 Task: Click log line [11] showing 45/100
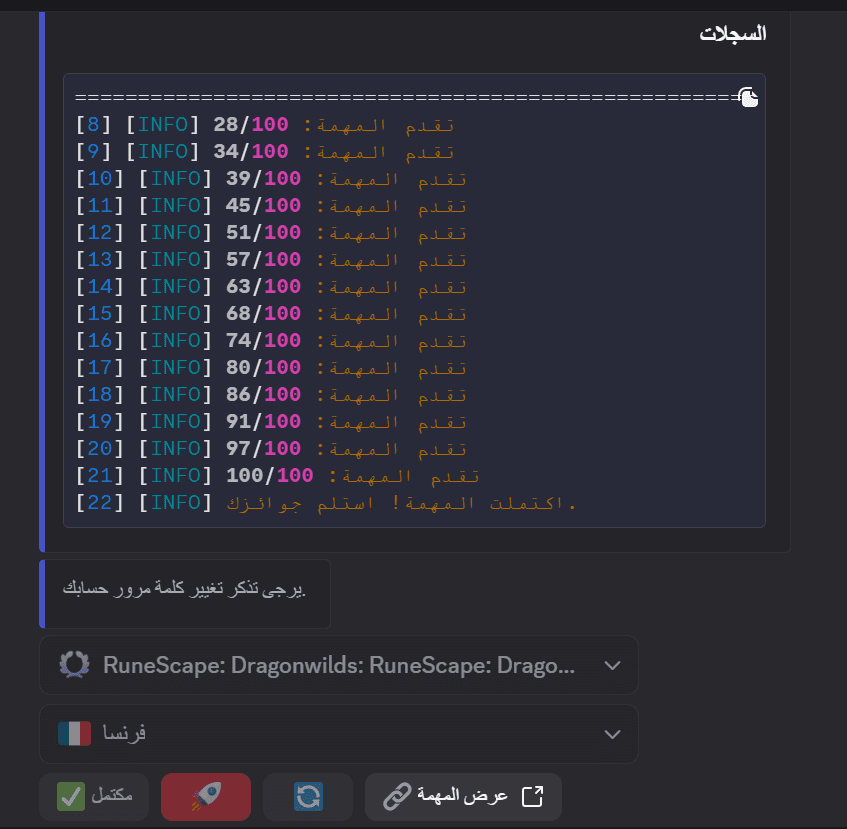click(x=271, y=206)
